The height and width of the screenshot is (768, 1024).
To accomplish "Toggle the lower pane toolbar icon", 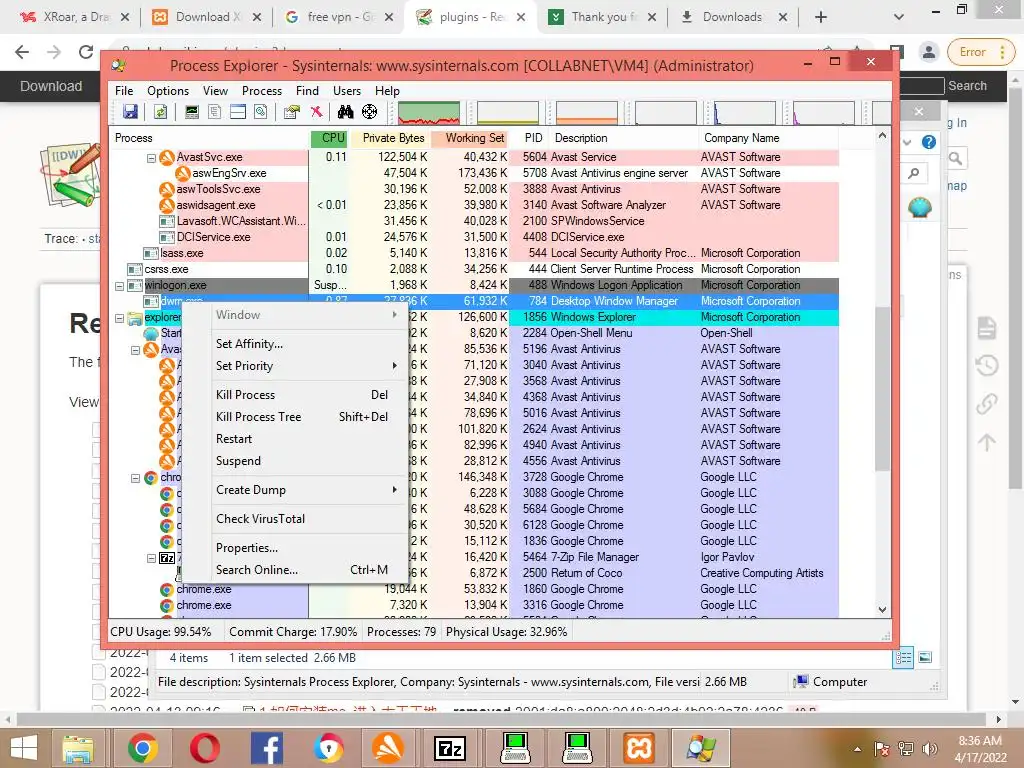I will pos(238,112).
